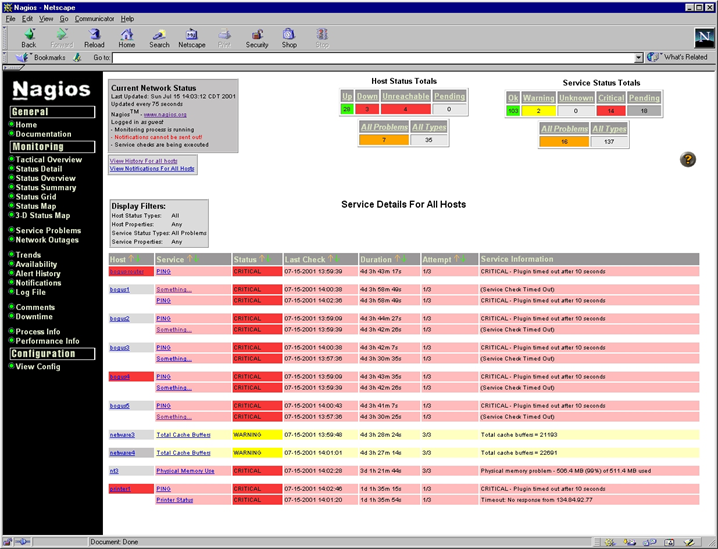Open the yellow help question mark icon

pyautogui.click(x=688, y=160)
